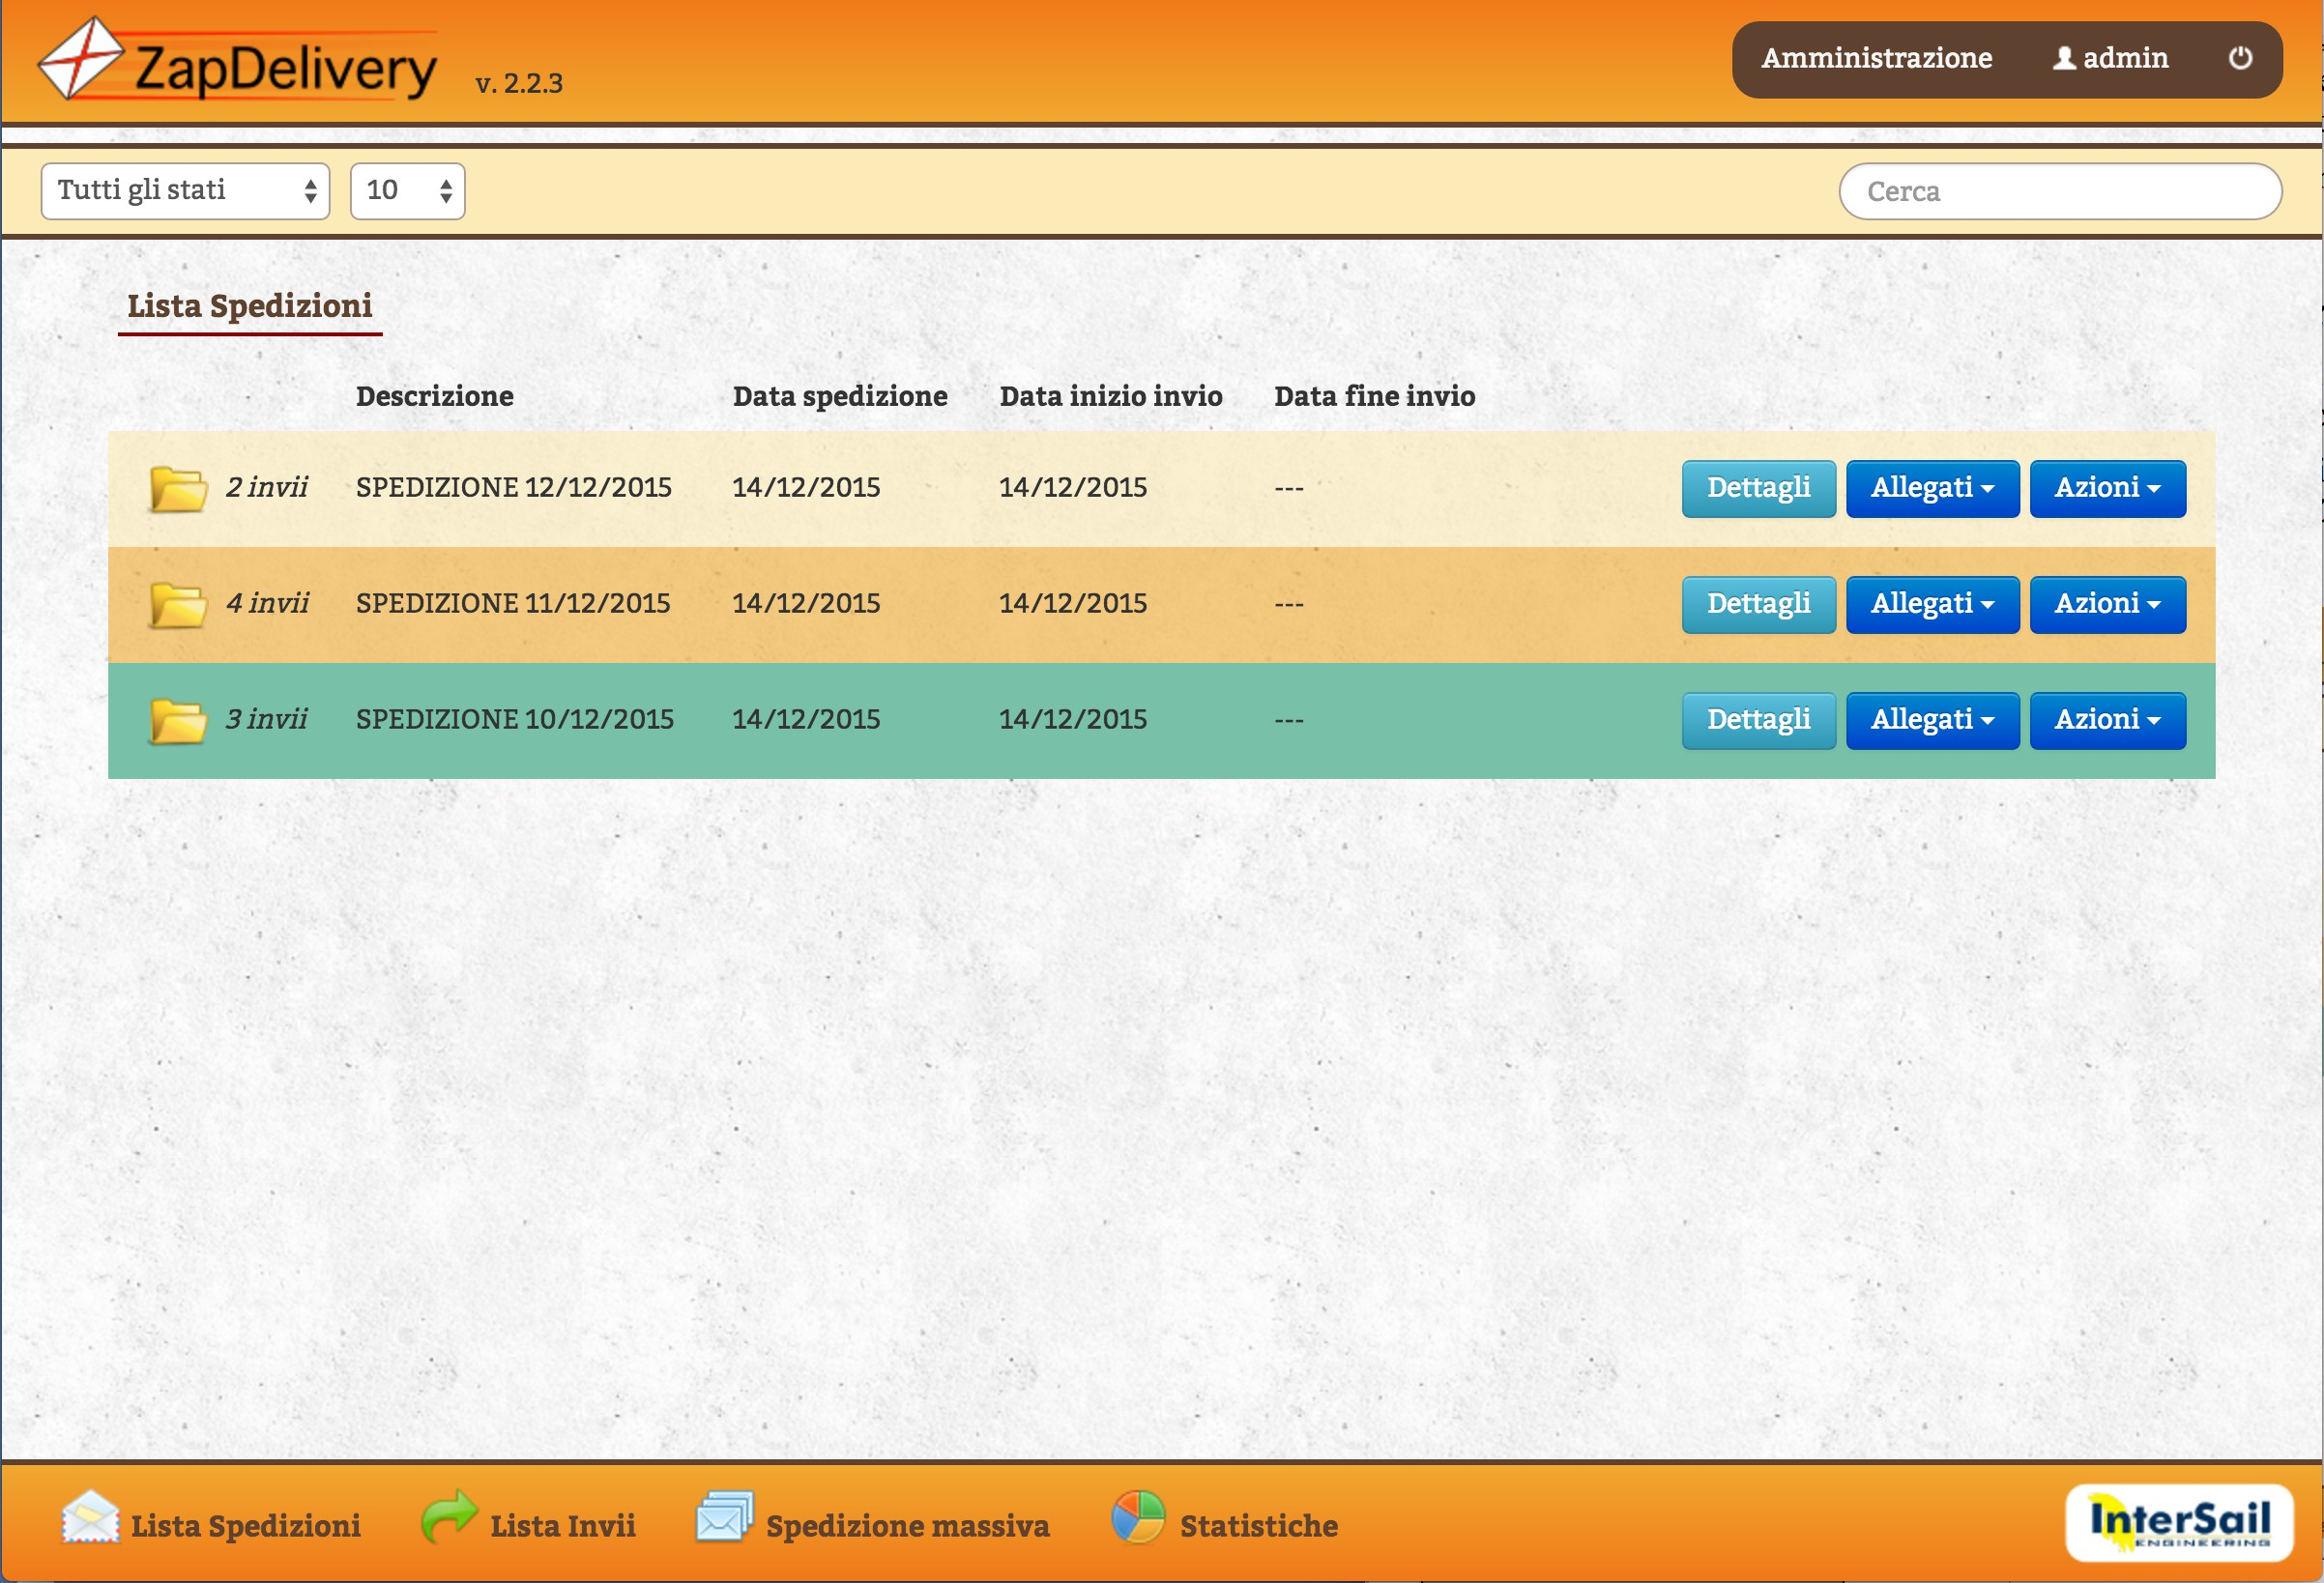Click Dettagli for SPEDIZIONE 10/12/2015
This screenshot has width=2324, height=1583.
coord(1758,720)
